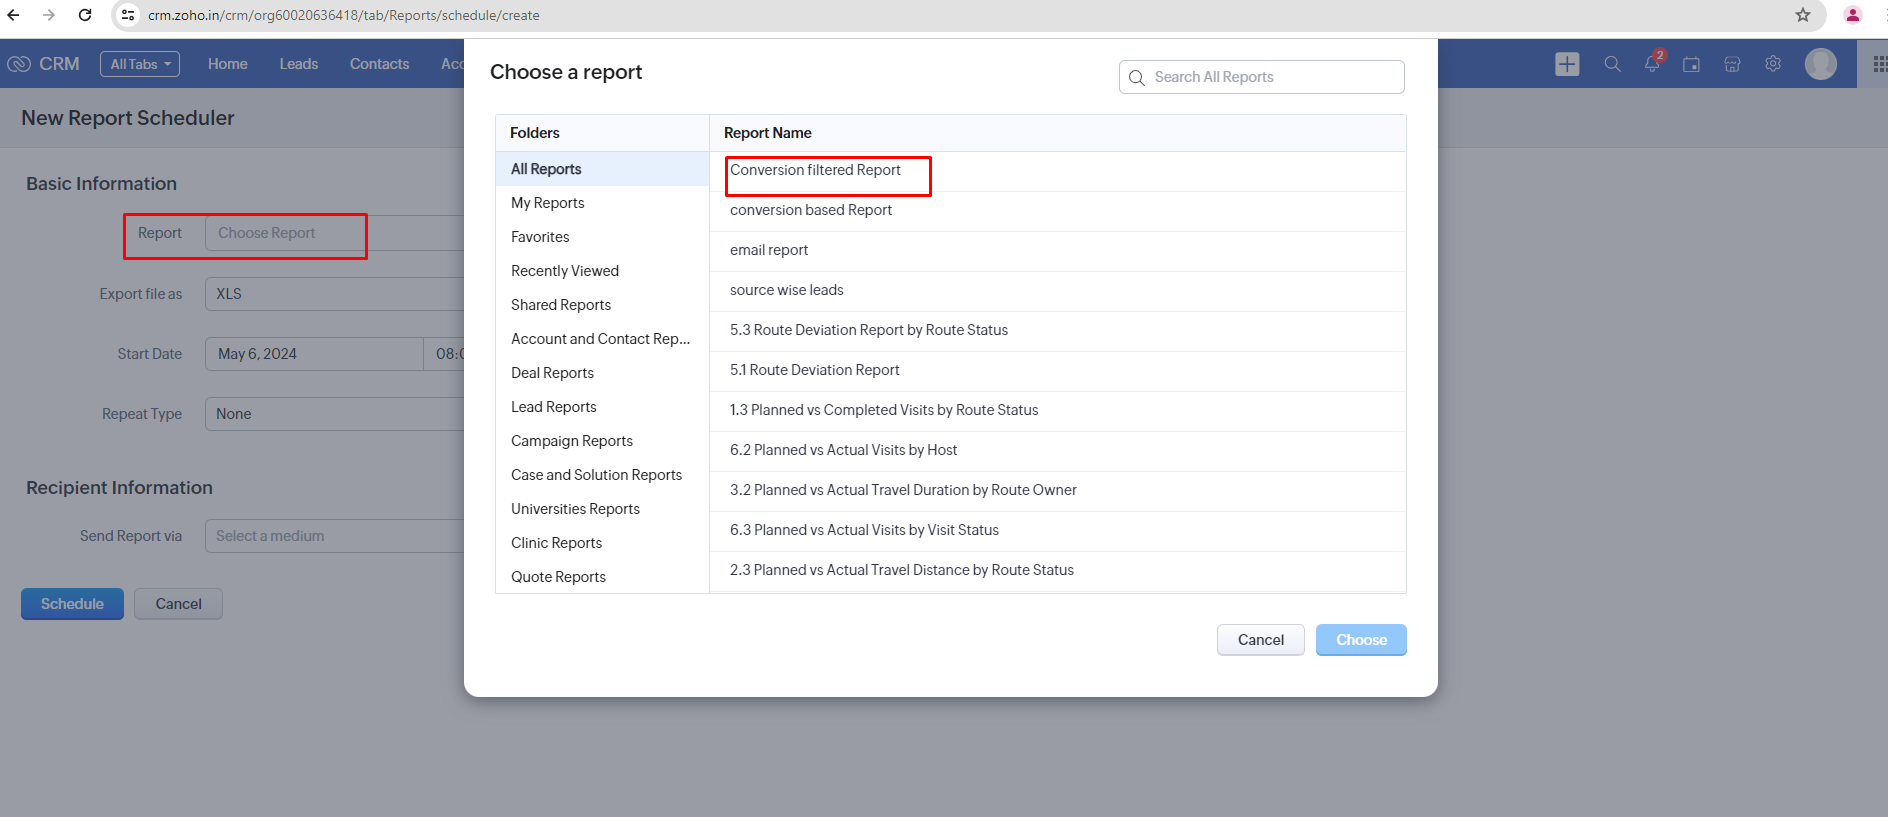Select the Lead Reports folder
The image size is (1888, 817).
(x=602, y=407)
